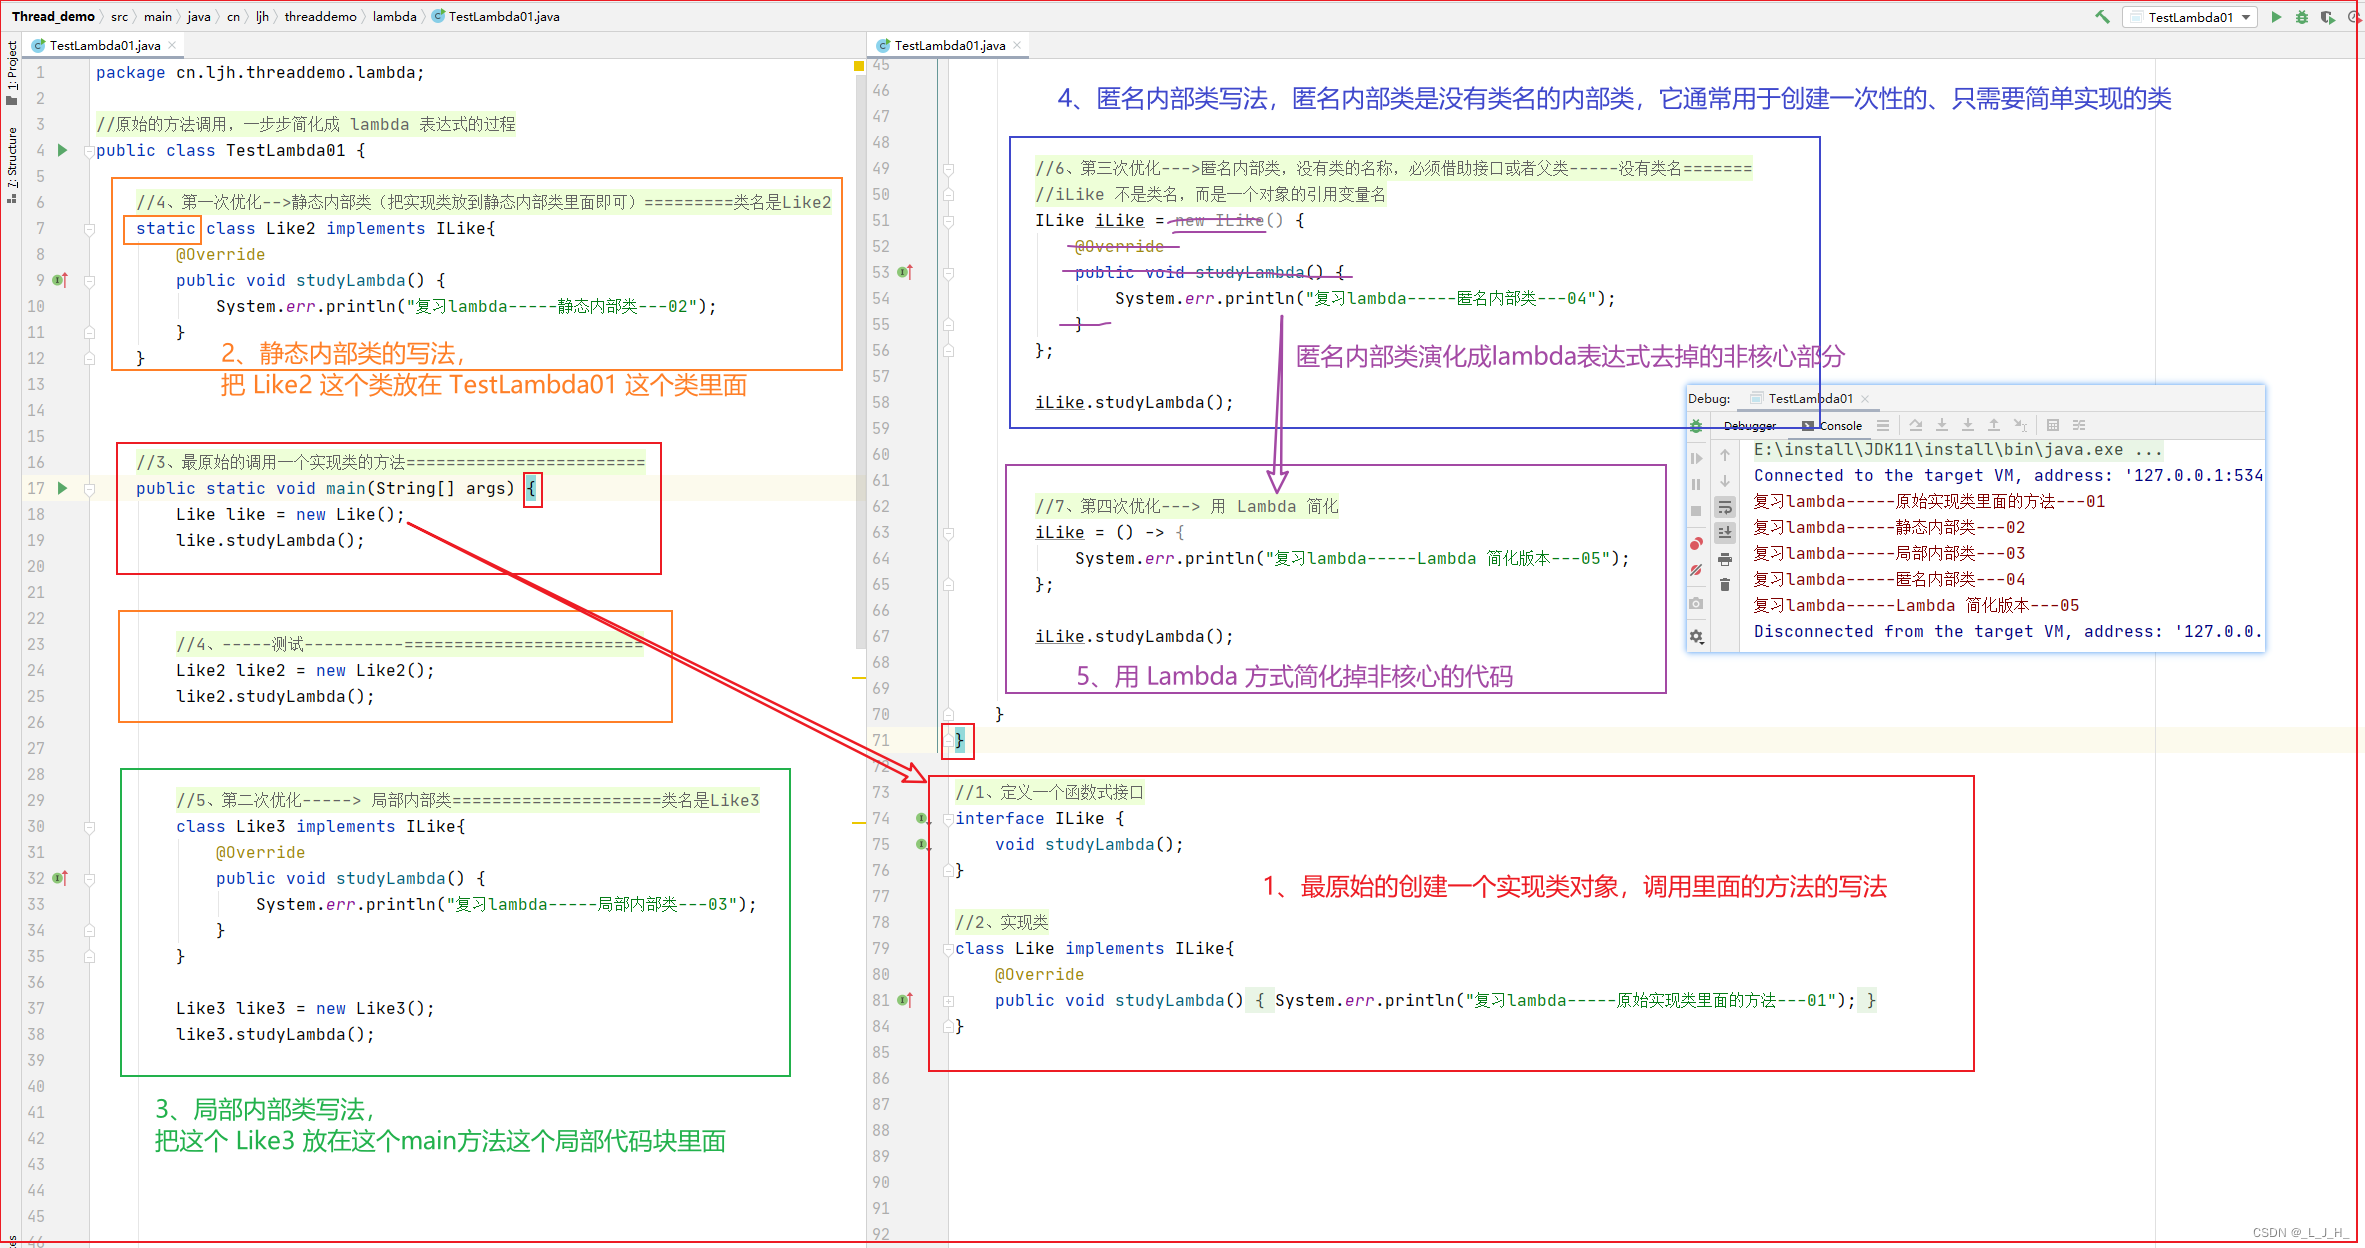Toggle Soft-Wrap in the console

click(x=1725, y=507)
